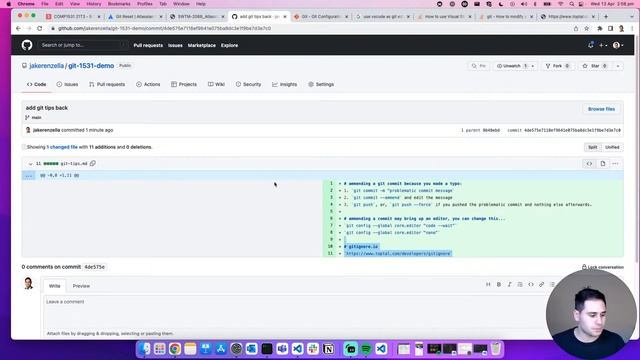Open Marketplace in top navigation
640x360 pixels.
(x=202, y=45)
